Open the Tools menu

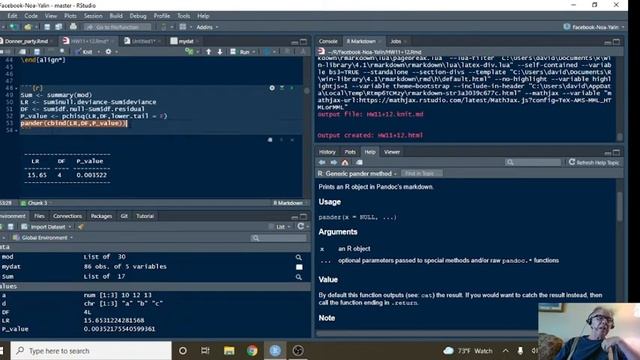183,16
